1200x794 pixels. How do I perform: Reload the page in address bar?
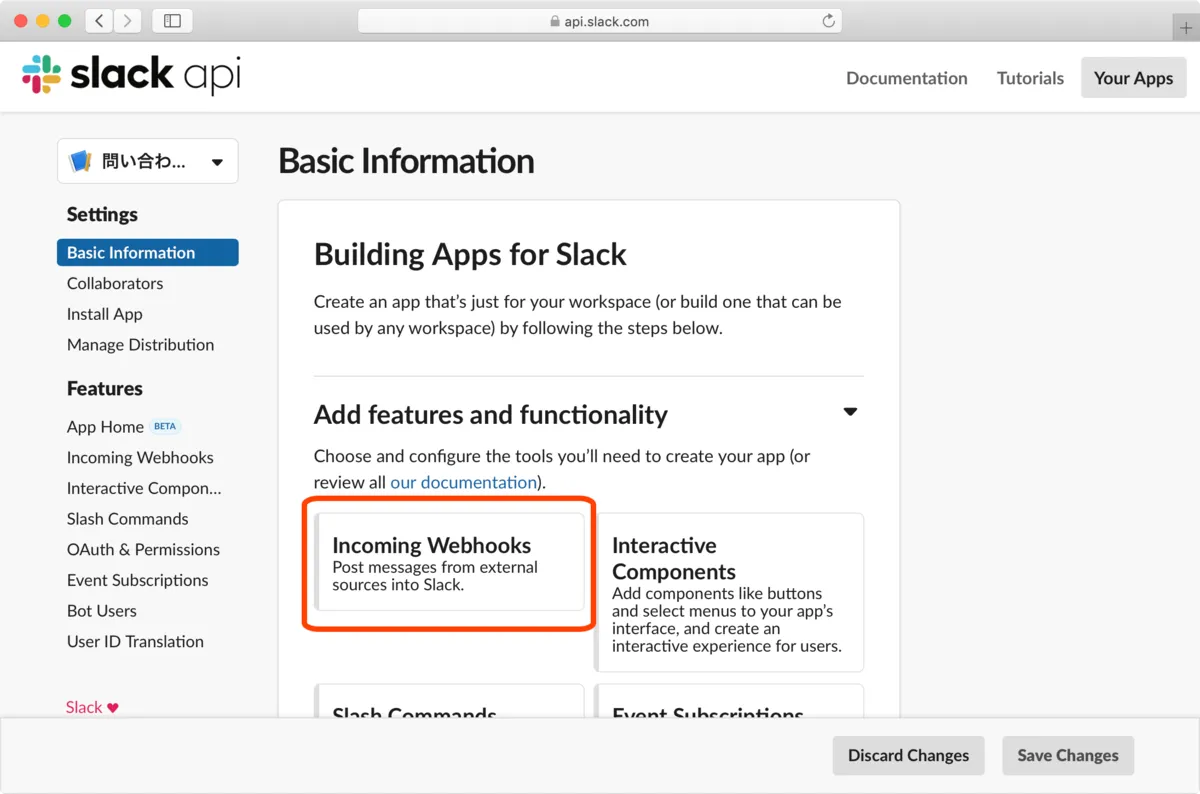click(x=828, y=21)
